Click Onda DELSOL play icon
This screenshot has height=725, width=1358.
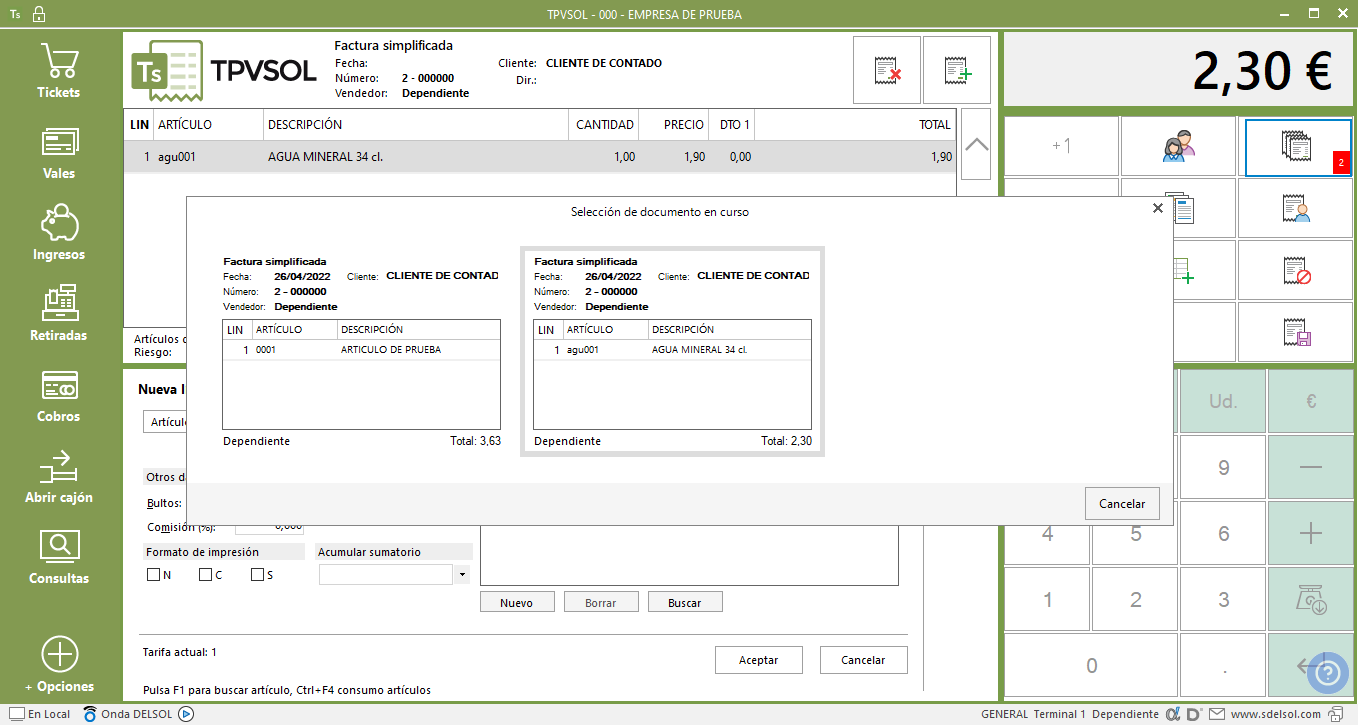(x=186, y=714)
